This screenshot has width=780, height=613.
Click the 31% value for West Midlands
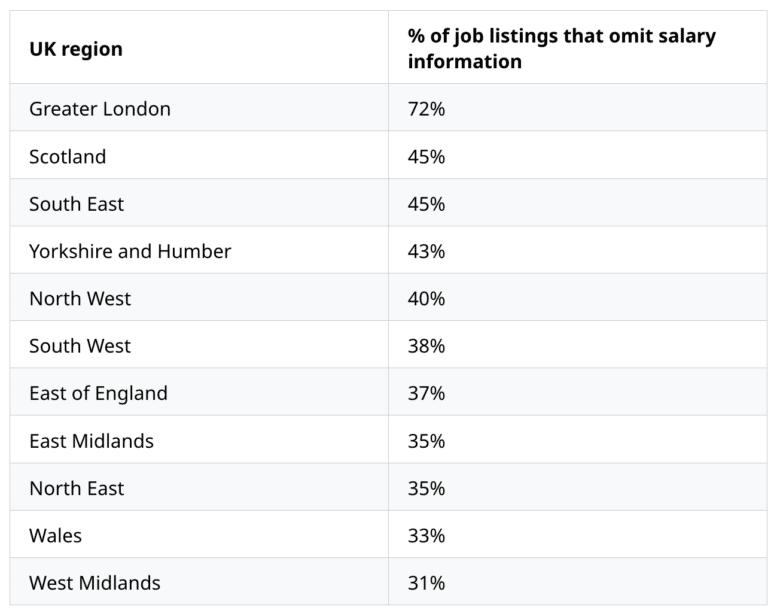(426, 583)
